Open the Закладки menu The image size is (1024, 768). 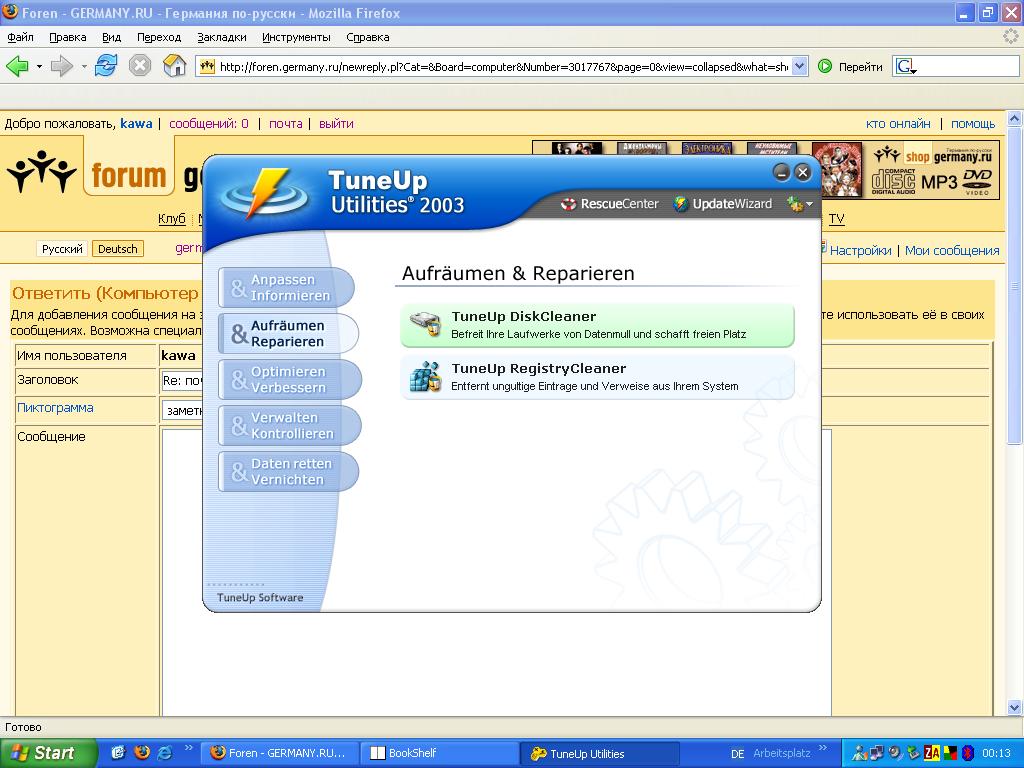click(x=222, y=37)
